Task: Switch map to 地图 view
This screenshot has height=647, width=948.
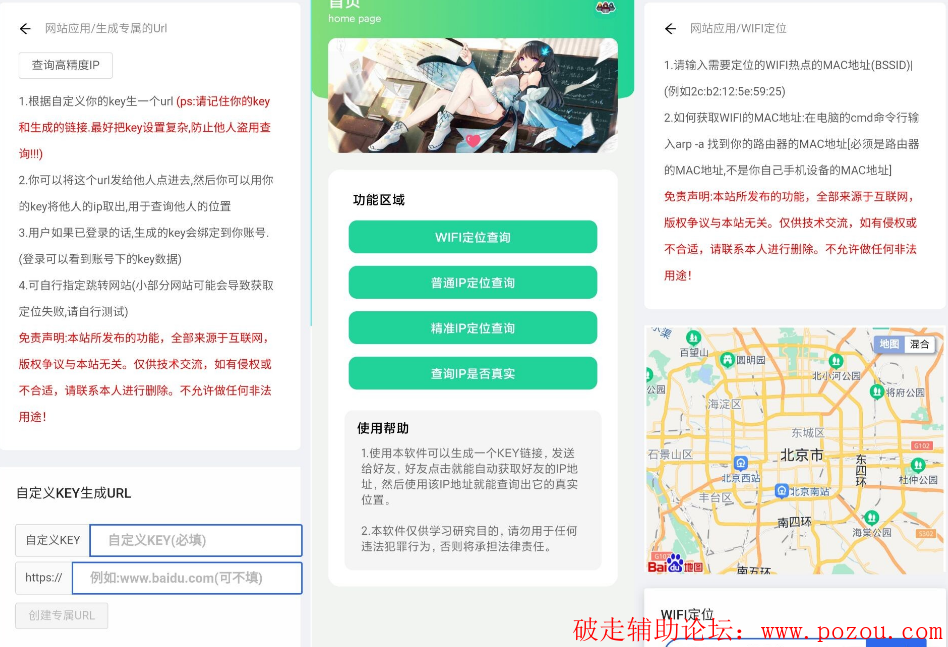Action: pos(888,344)
